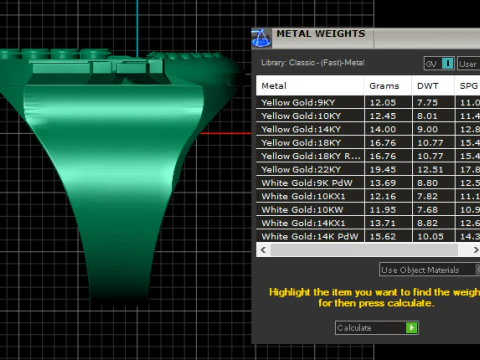Click the horizontal scrollbar track in table

364,250
